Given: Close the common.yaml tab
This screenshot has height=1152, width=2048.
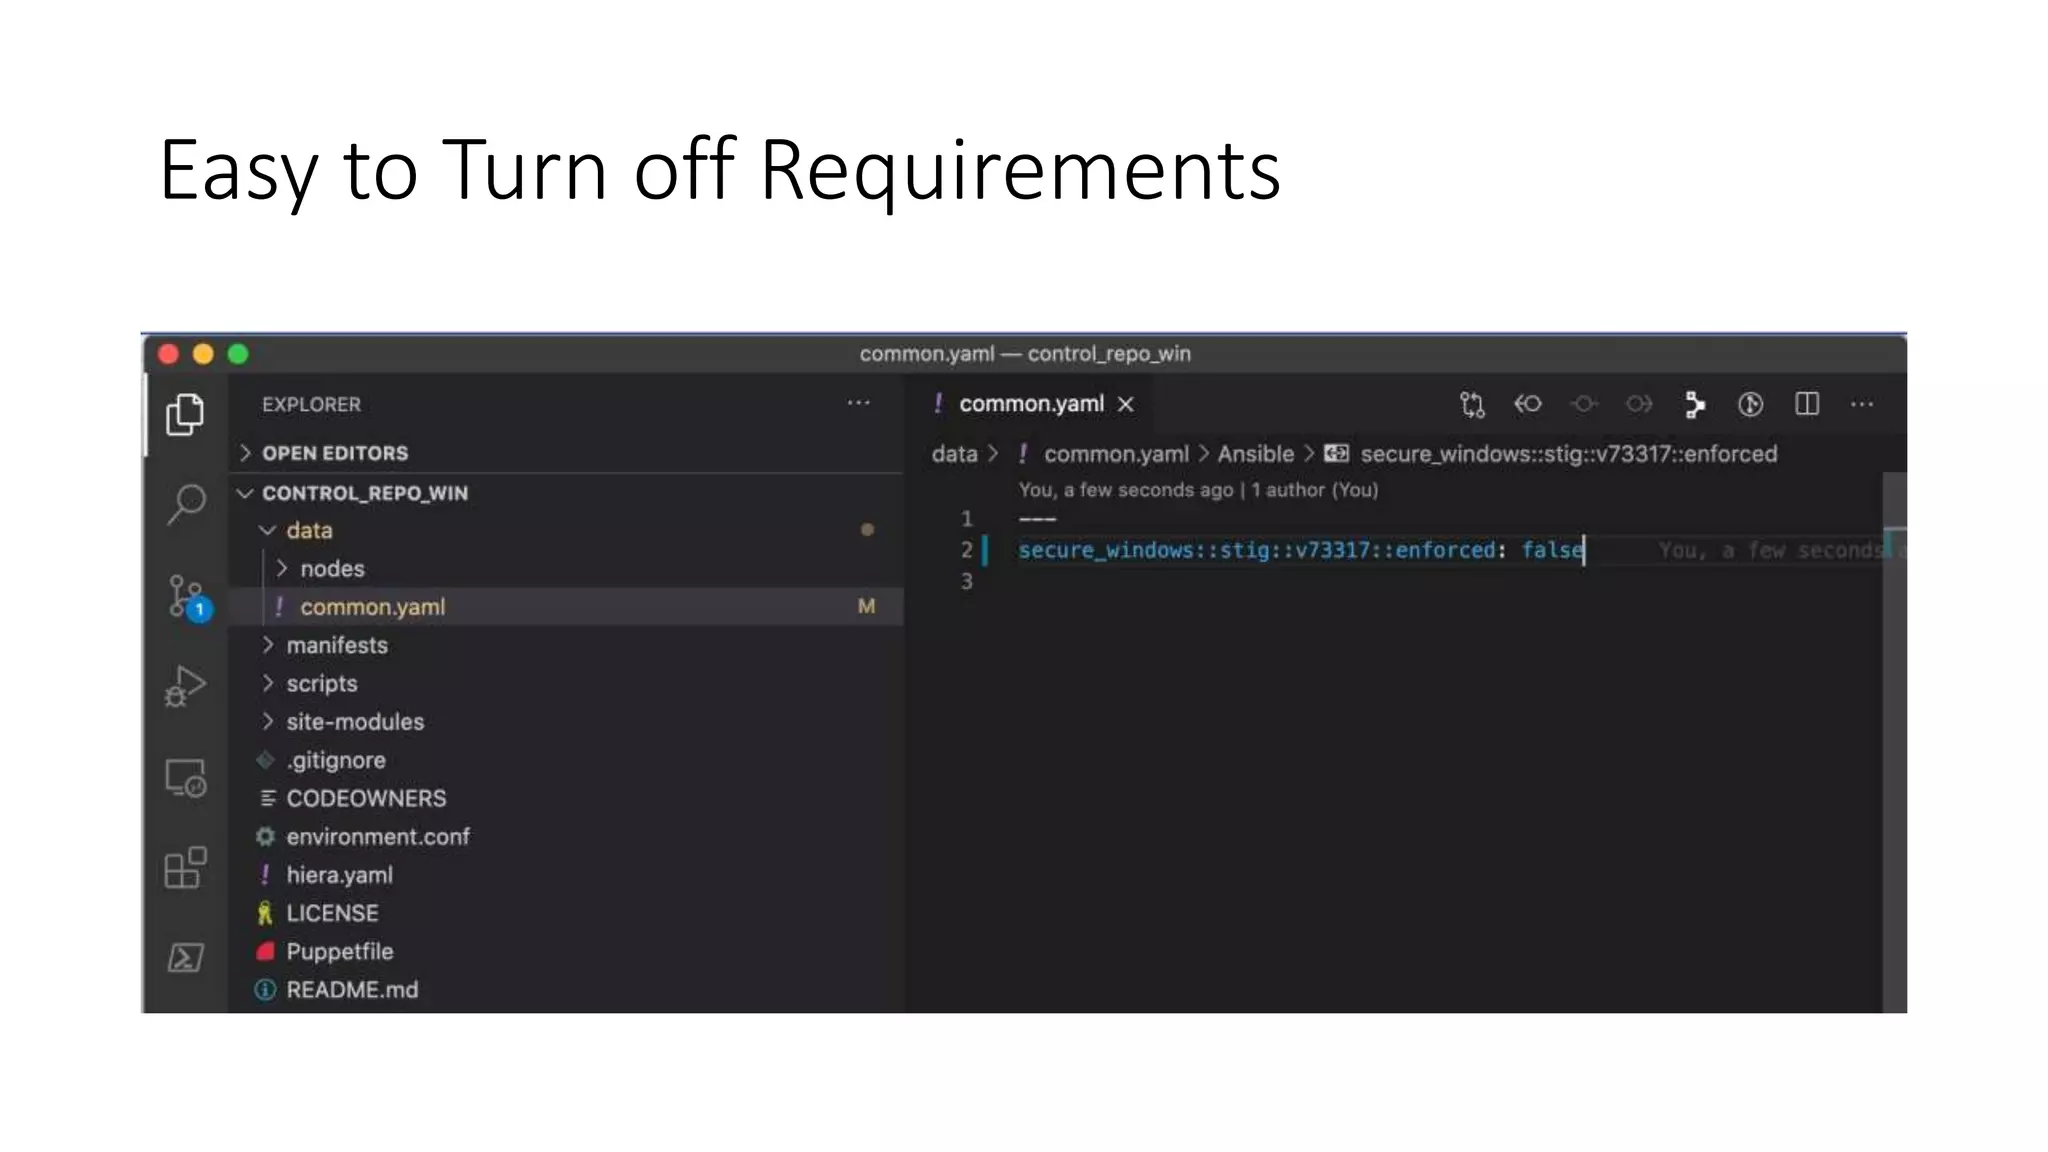Looking at the screenshot, I should pyautogui.click(x=1126, y=404).
